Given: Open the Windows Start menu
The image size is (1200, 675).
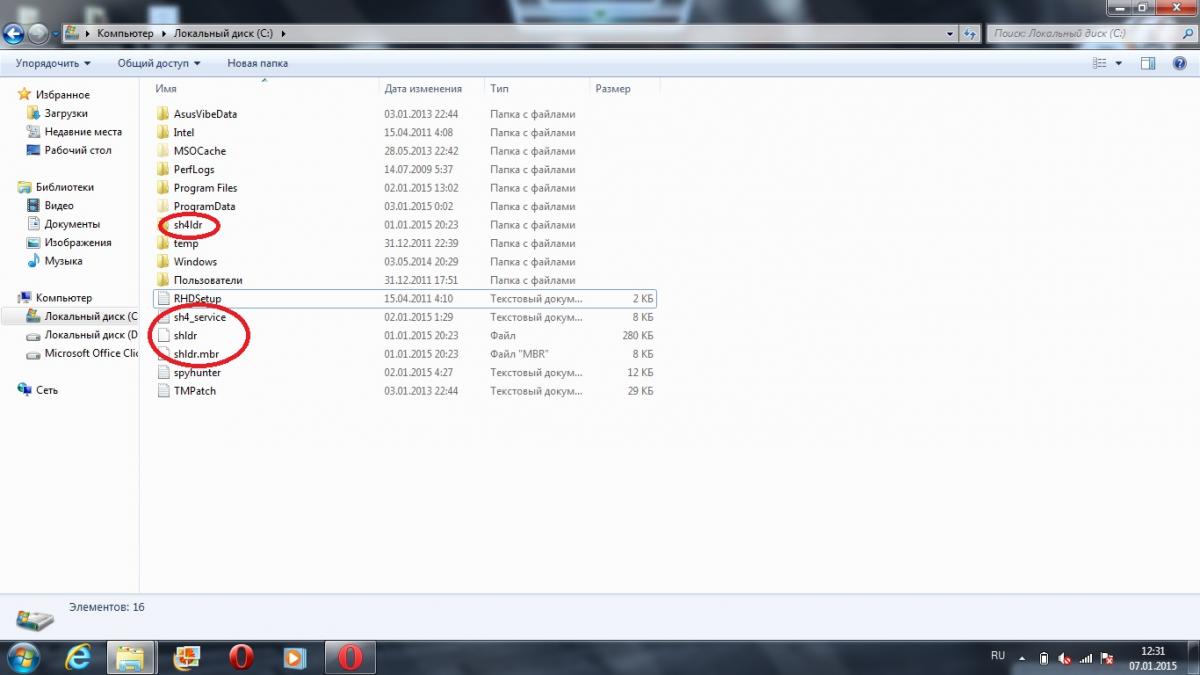Looking at the screenshot, I should (22, 657).
